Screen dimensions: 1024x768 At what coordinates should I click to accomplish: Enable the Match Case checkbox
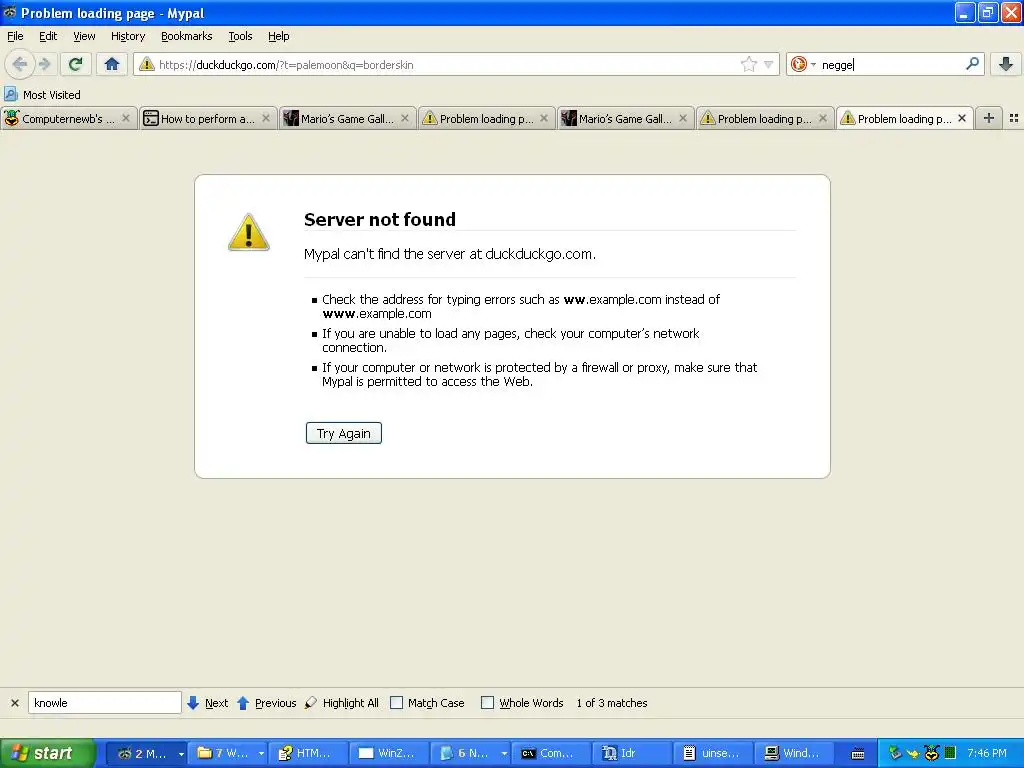point(396,703)
